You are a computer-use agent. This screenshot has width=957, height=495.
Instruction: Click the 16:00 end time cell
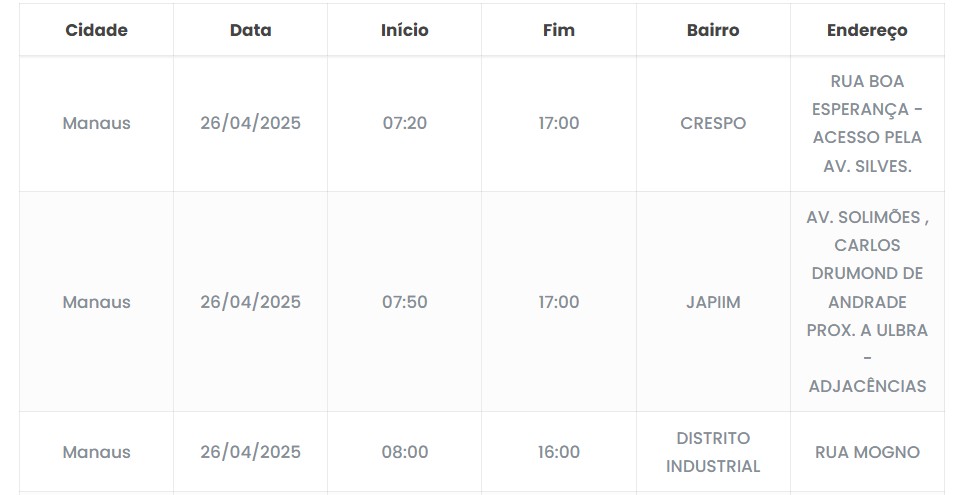pos(558,452)
